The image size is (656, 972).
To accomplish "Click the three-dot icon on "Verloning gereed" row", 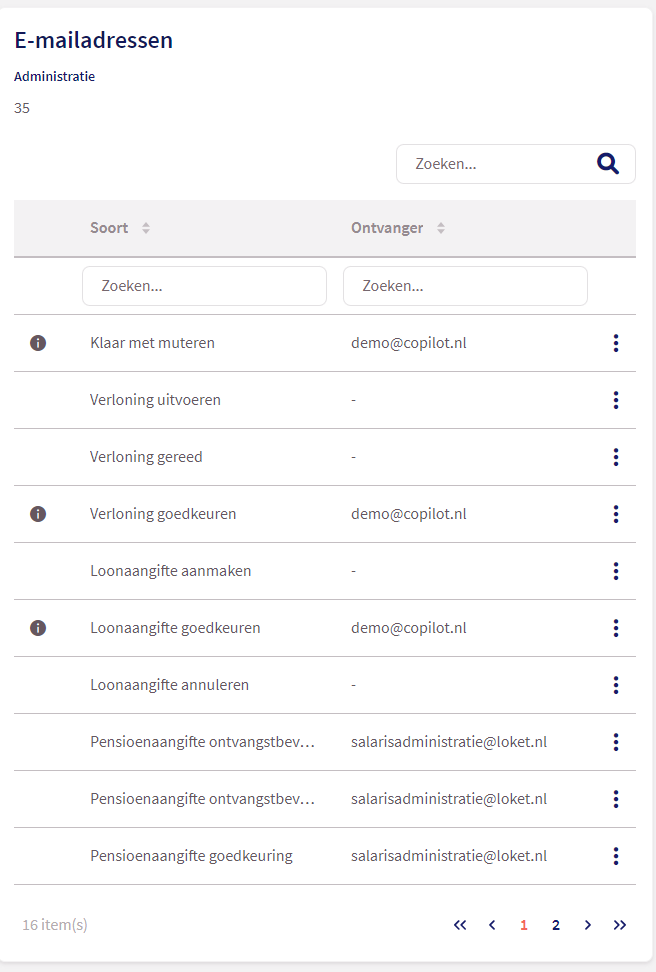I will pos(616,457).
